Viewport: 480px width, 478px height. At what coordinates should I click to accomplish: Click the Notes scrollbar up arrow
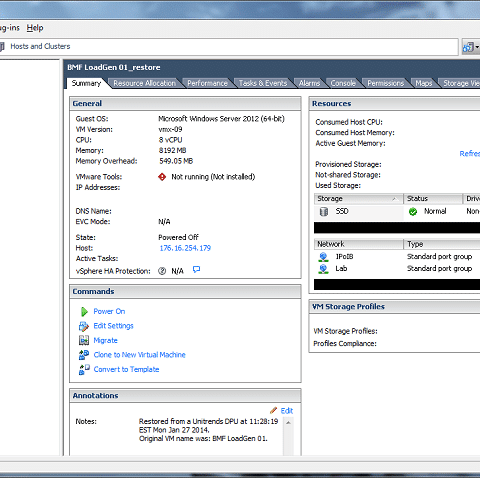pos(288,423)
